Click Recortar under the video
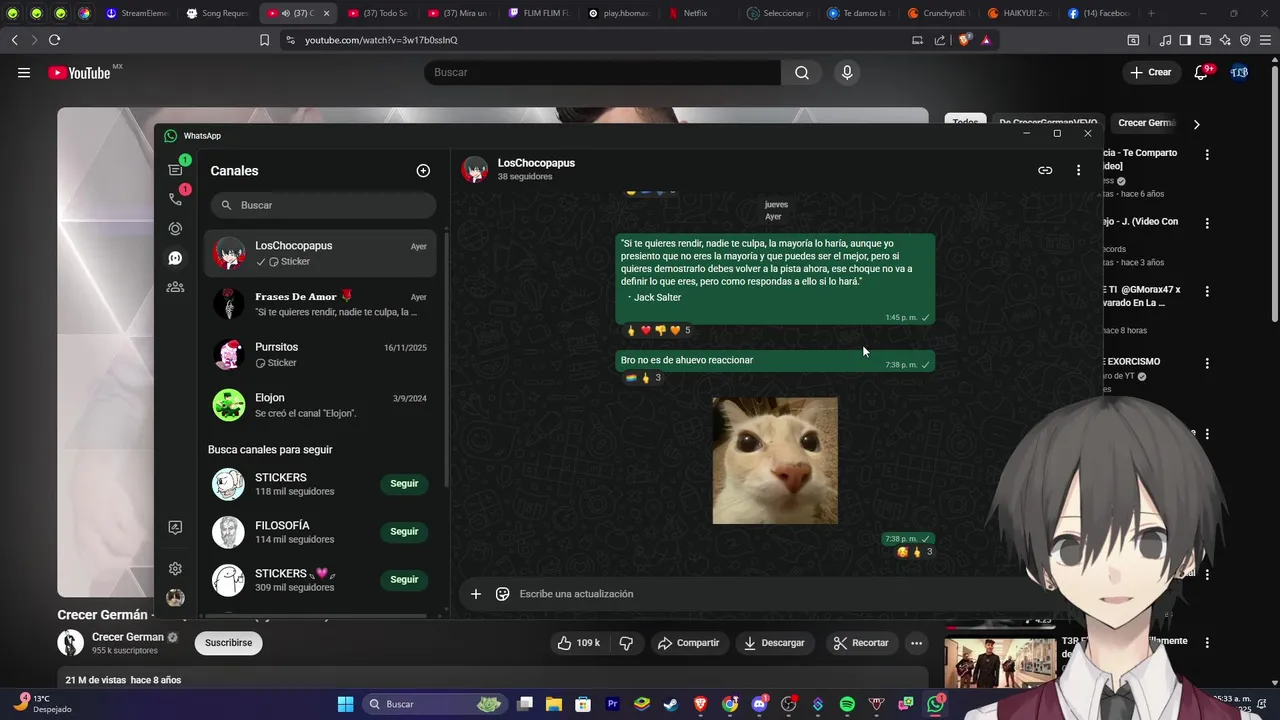The width and height of the screenshot is (1280, 720). [x=861, y=643]
